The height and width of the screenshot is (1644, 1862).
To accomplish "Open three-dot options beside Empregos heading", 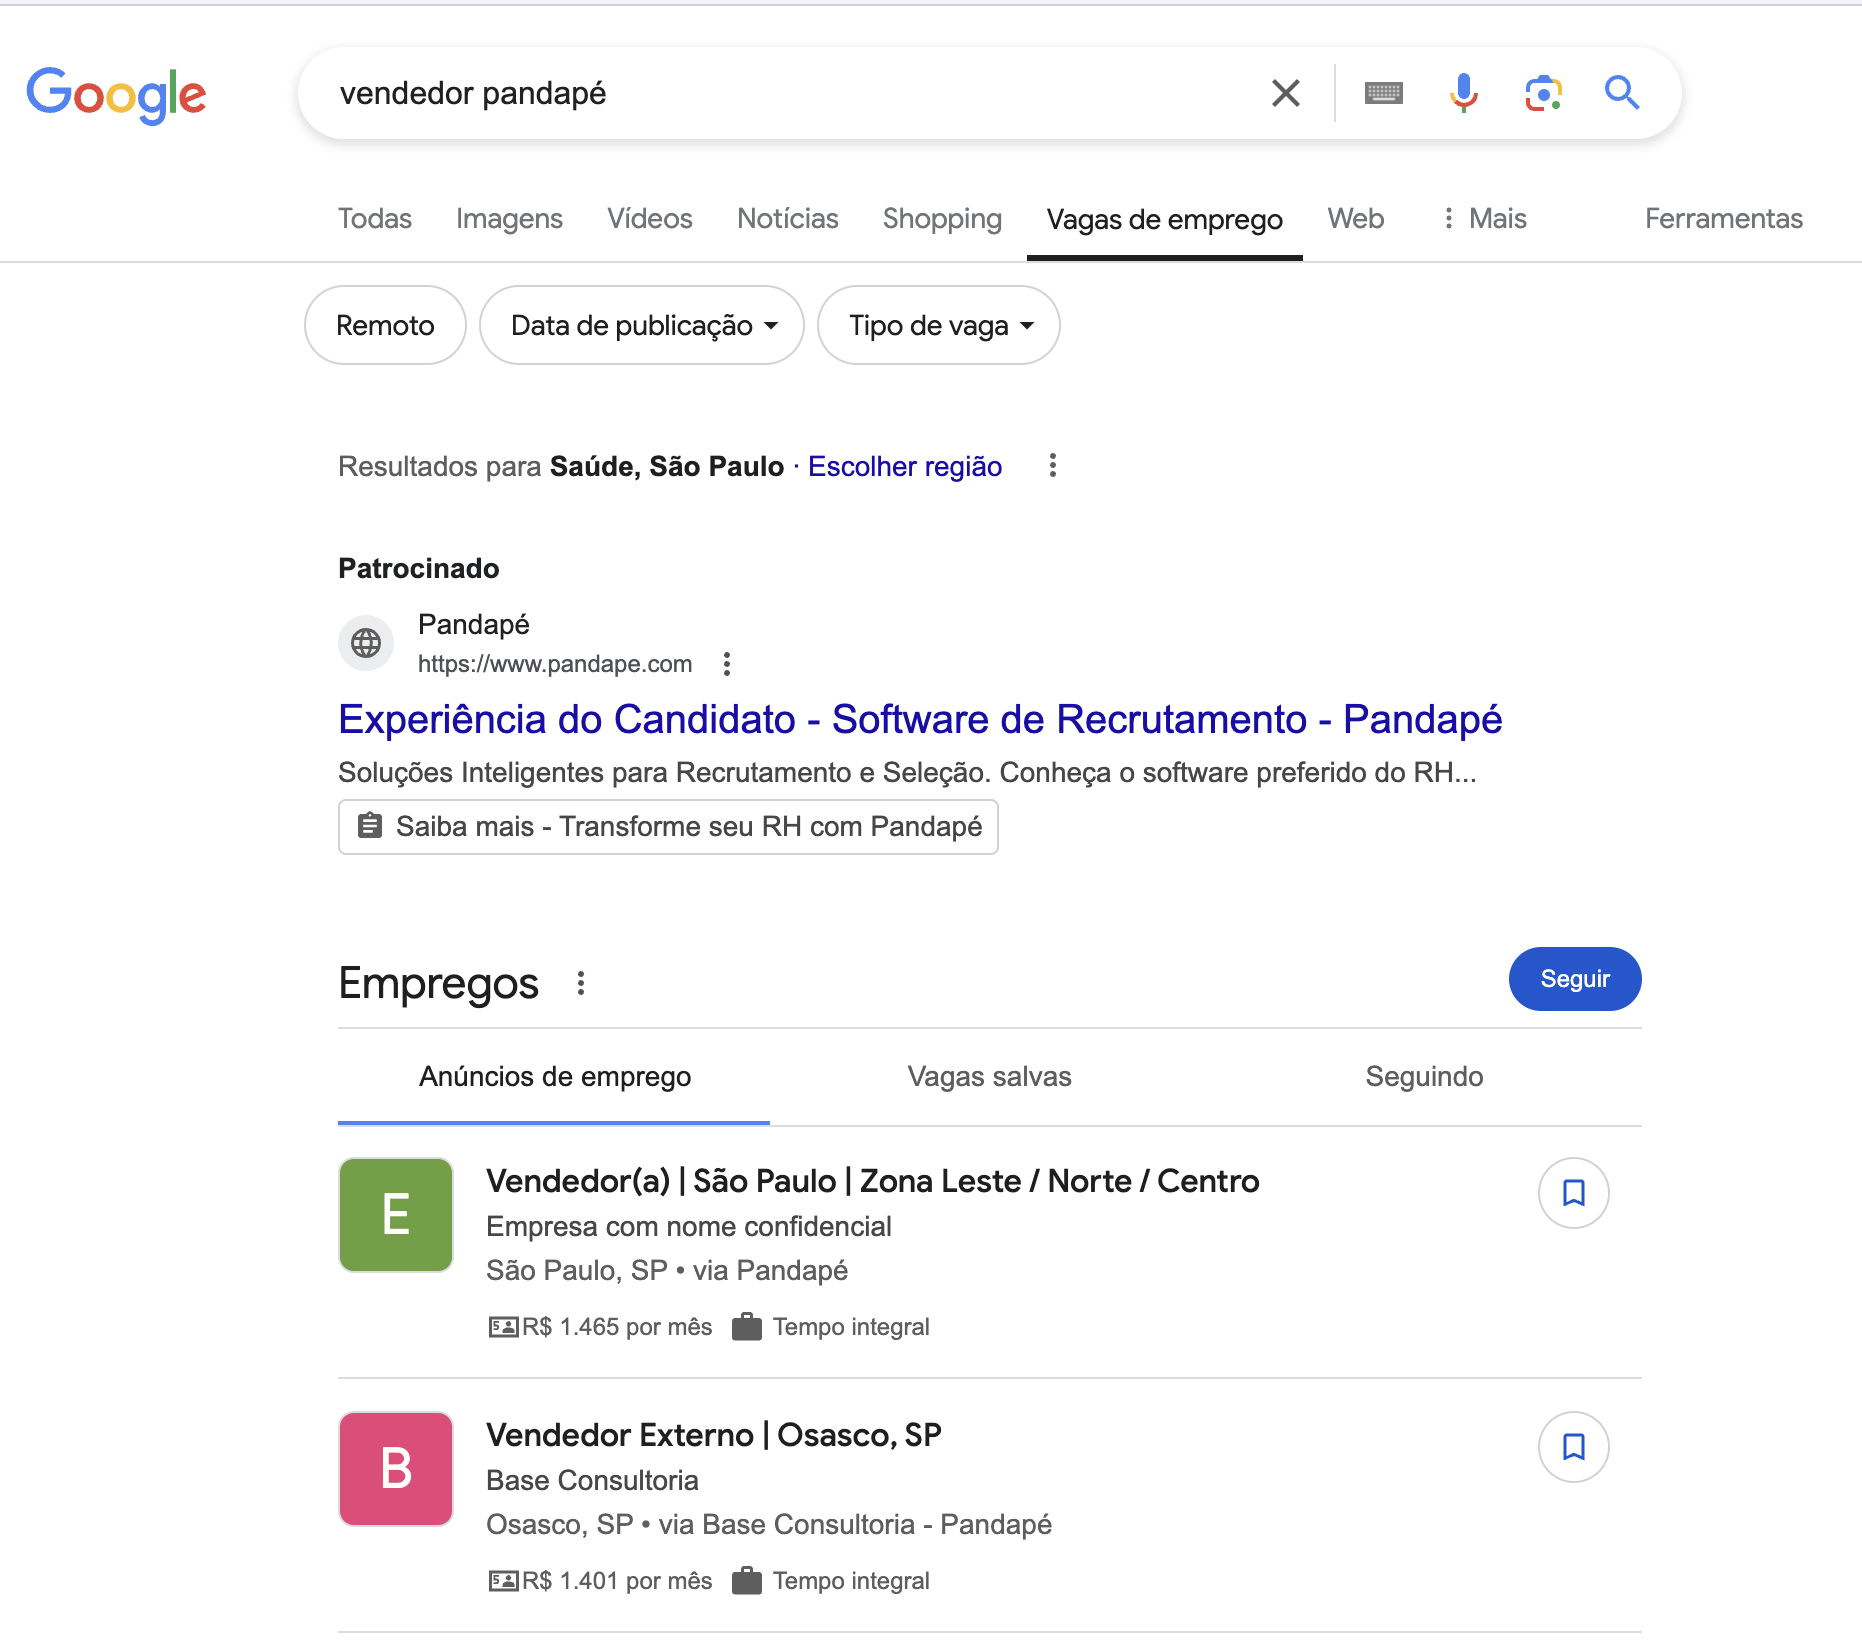I will click(x=581, y=983).
